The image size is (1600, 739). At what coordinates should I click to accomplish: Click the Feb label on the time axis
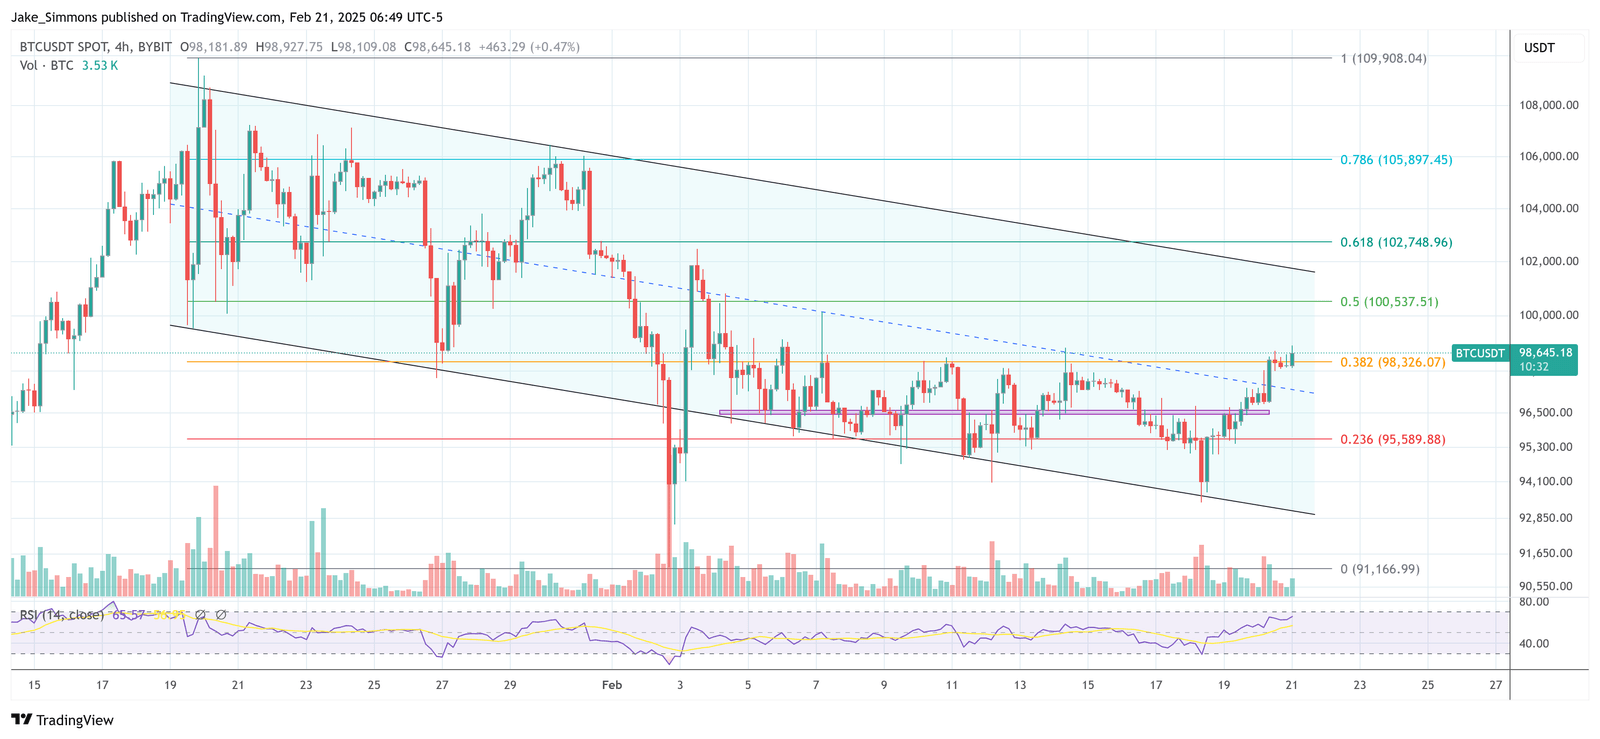click(x=612, y=685)
